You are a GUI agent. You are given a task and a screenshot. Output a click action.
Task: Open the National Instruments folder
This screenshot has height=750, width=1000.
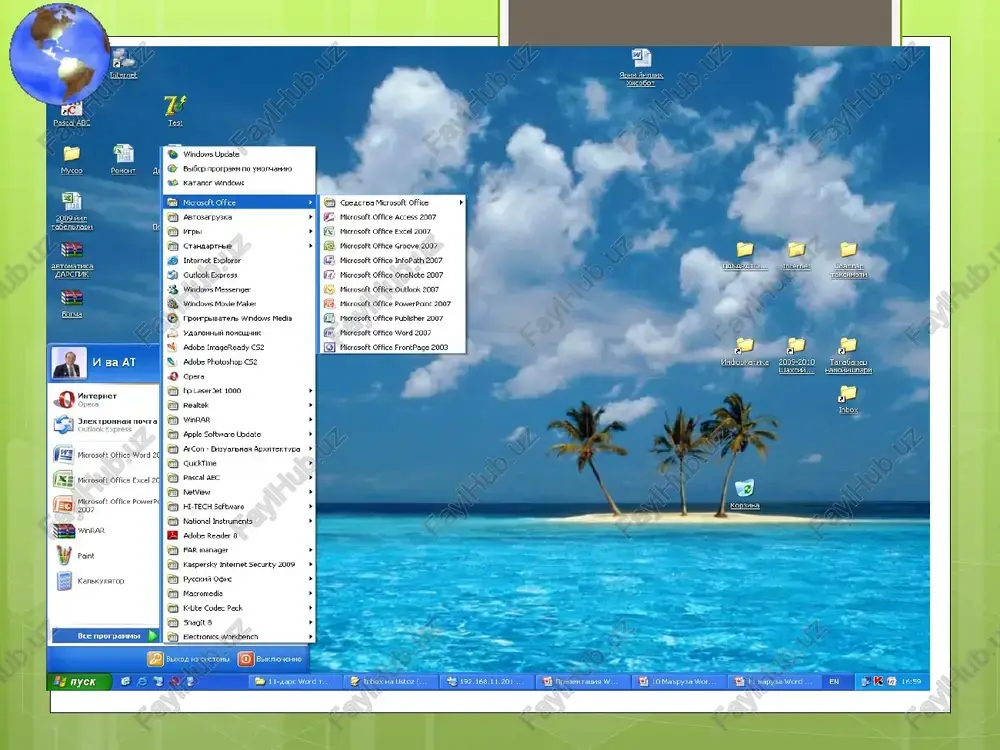click(x=239, y=521)
